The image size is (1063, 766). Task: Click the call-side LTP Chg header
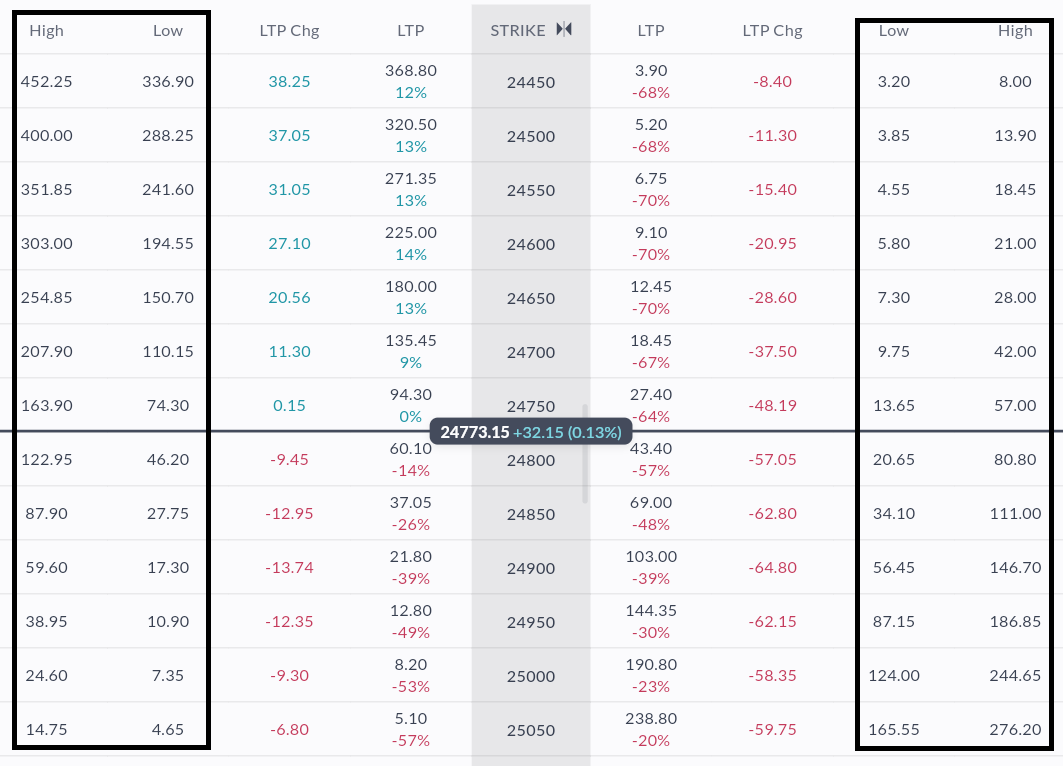coord(289,30)
